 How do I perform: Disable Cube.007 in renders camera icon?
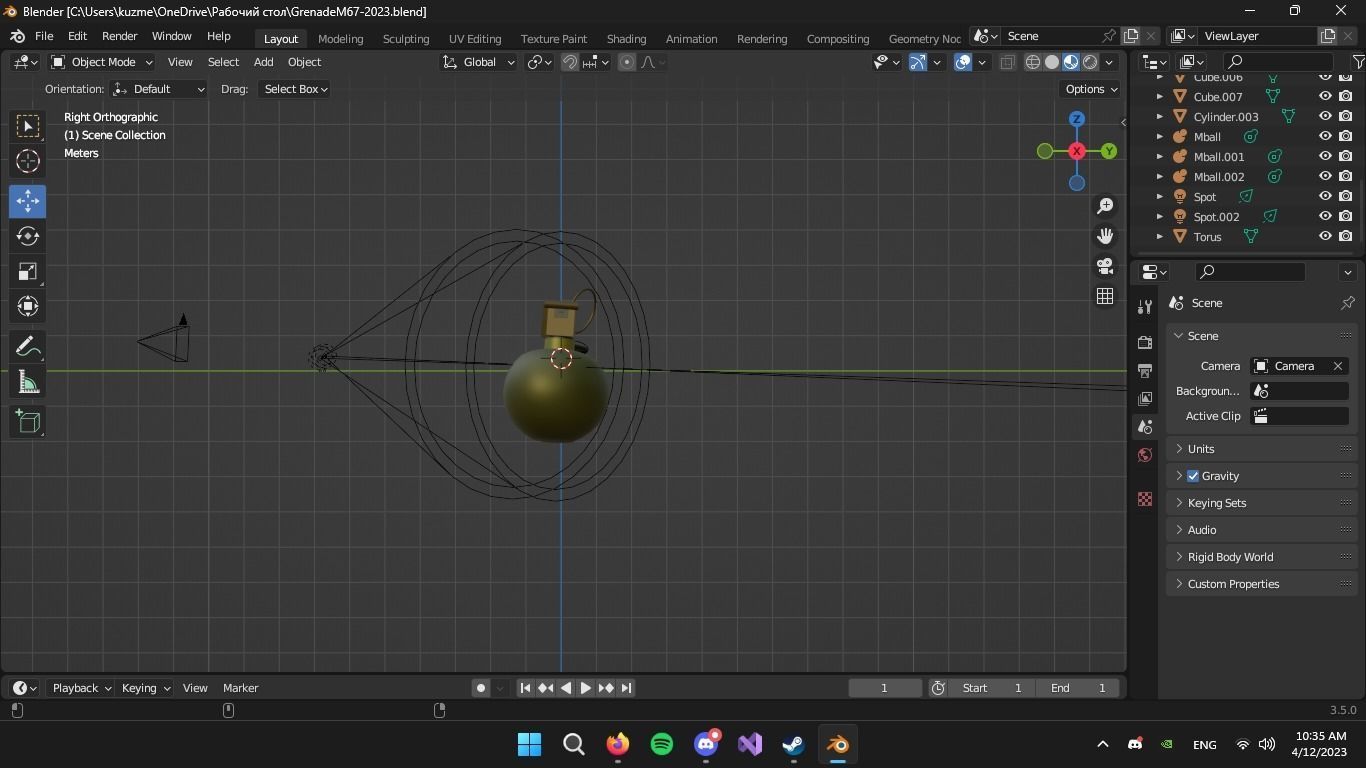[1346, 97]
